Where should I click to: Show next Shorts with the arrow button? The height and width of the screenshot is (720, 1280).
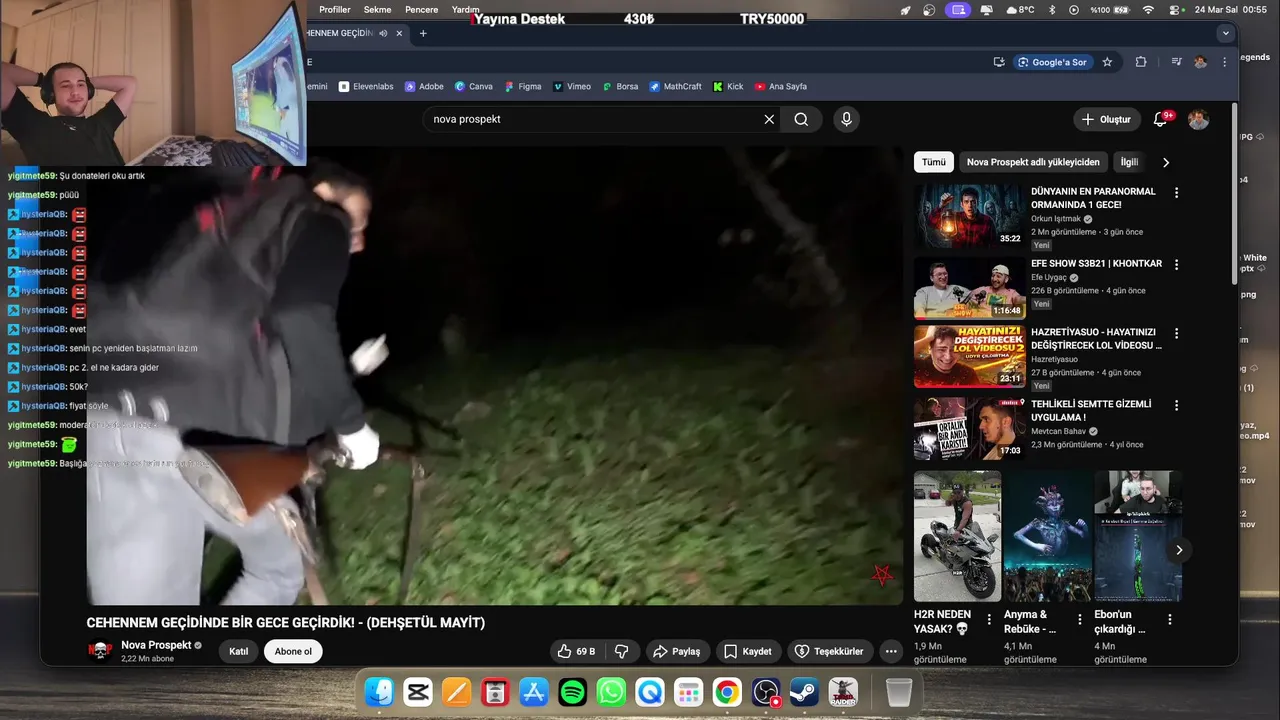1179,549
